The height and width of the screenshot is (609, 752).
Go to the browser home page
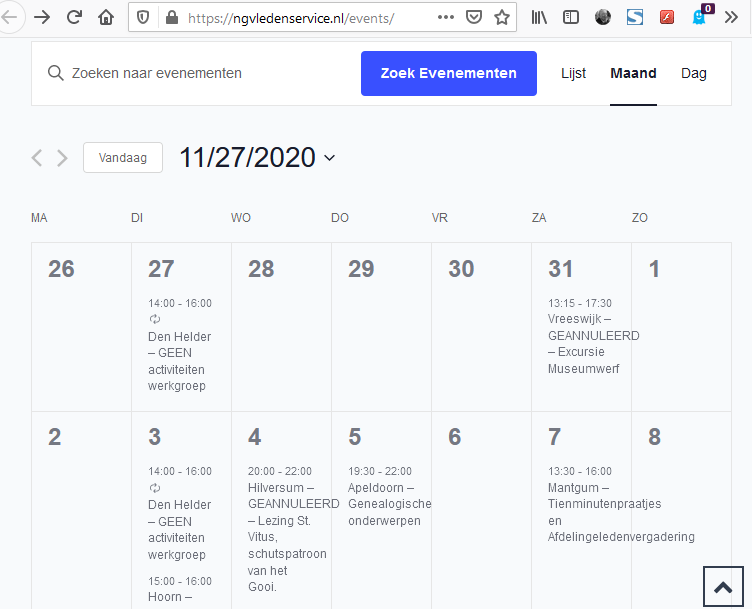click(x=106, y=17)
